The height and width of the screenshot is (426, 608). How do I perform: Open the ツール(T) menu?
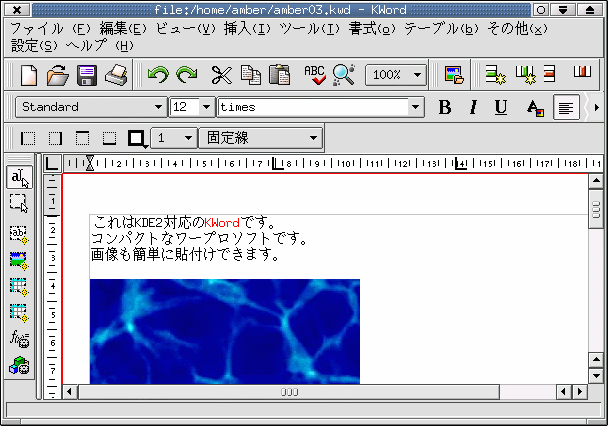click(309, 29)
